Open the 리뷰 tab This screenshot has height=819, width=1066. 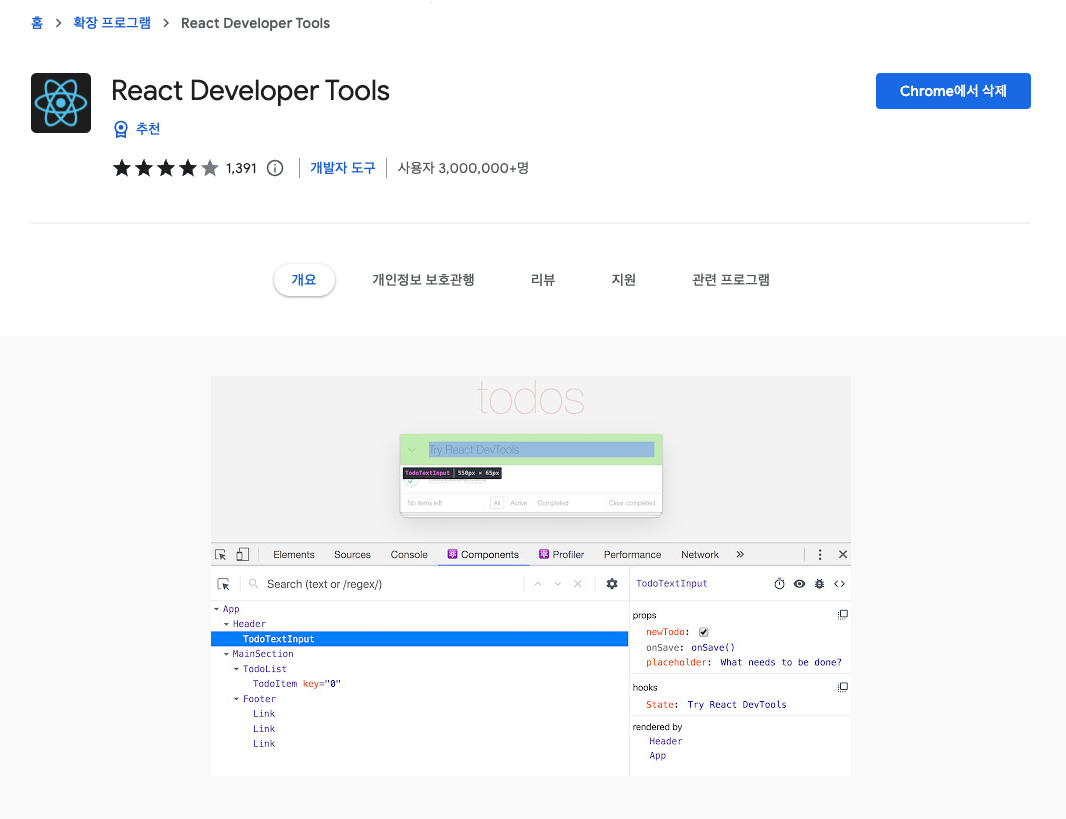[543, 280]
